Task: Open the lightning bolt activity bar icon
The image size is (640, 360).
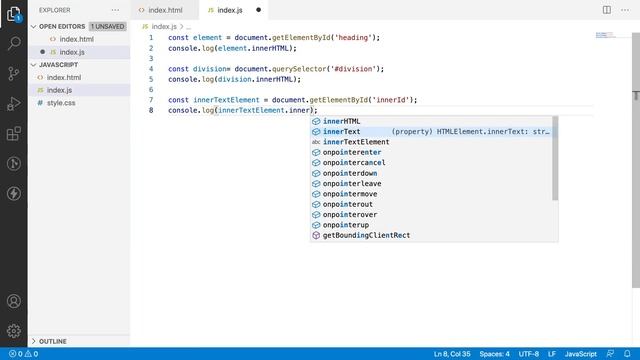Action: pos(14,193)
